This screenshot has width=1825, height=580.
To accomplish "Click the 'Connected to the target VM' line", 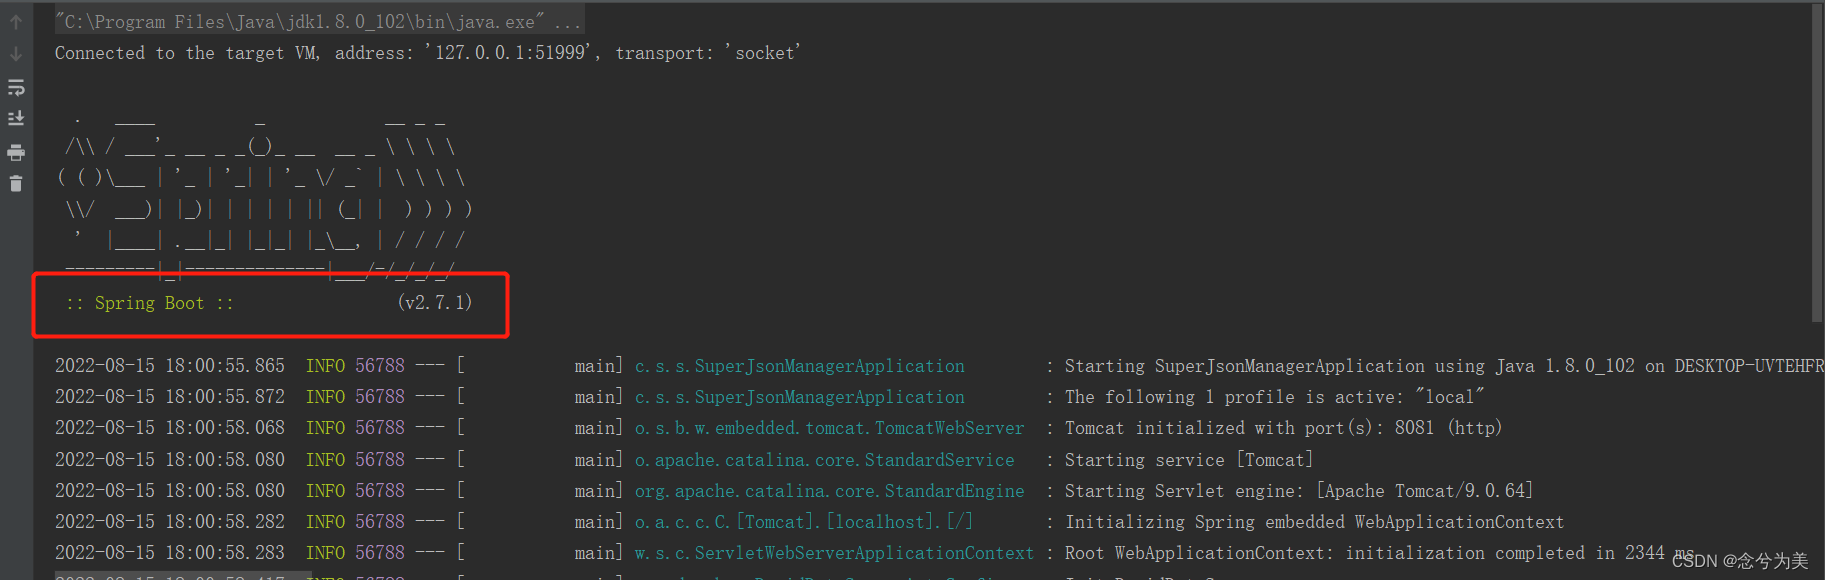I will coord(427,53).
